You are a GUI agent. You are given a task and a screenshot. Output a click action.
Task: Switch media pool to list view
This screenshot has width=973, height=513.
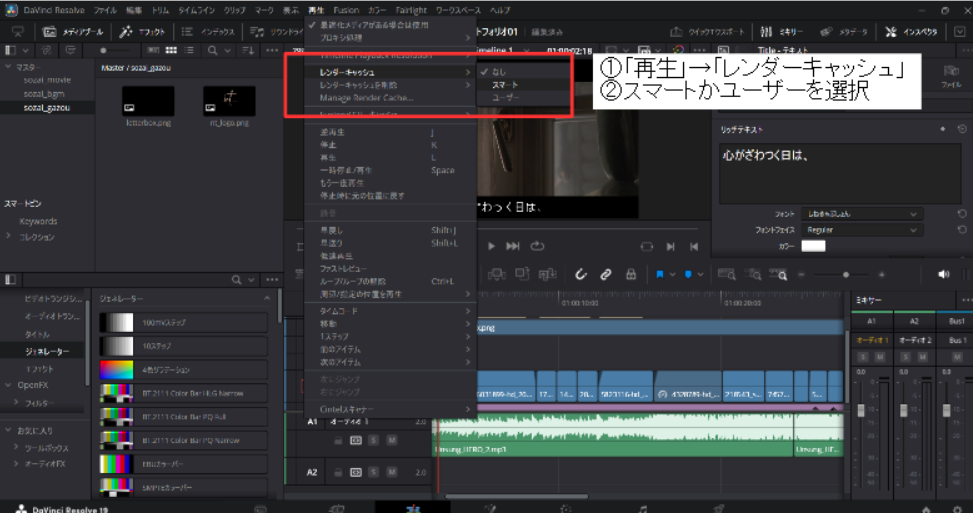coord(189,50)
